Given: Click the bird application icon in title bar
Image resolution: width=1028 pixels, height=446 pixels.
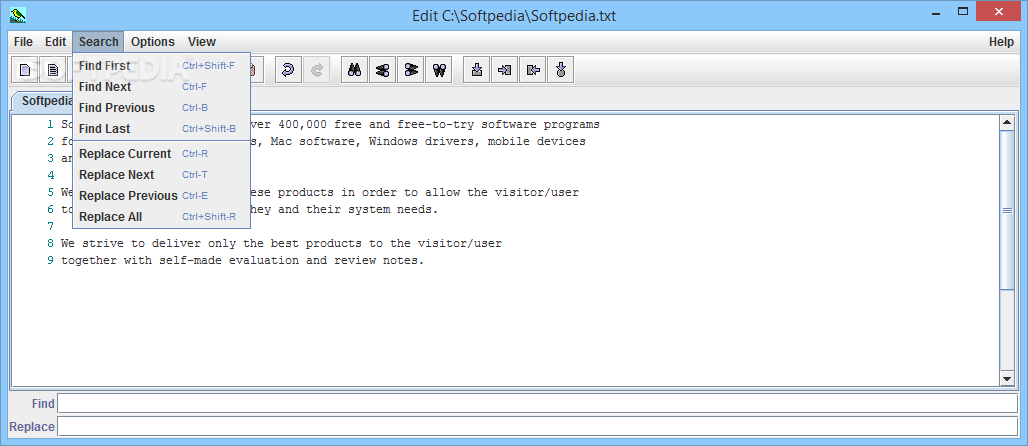Looking at the screenshot, I should click(x=18, y=15).
